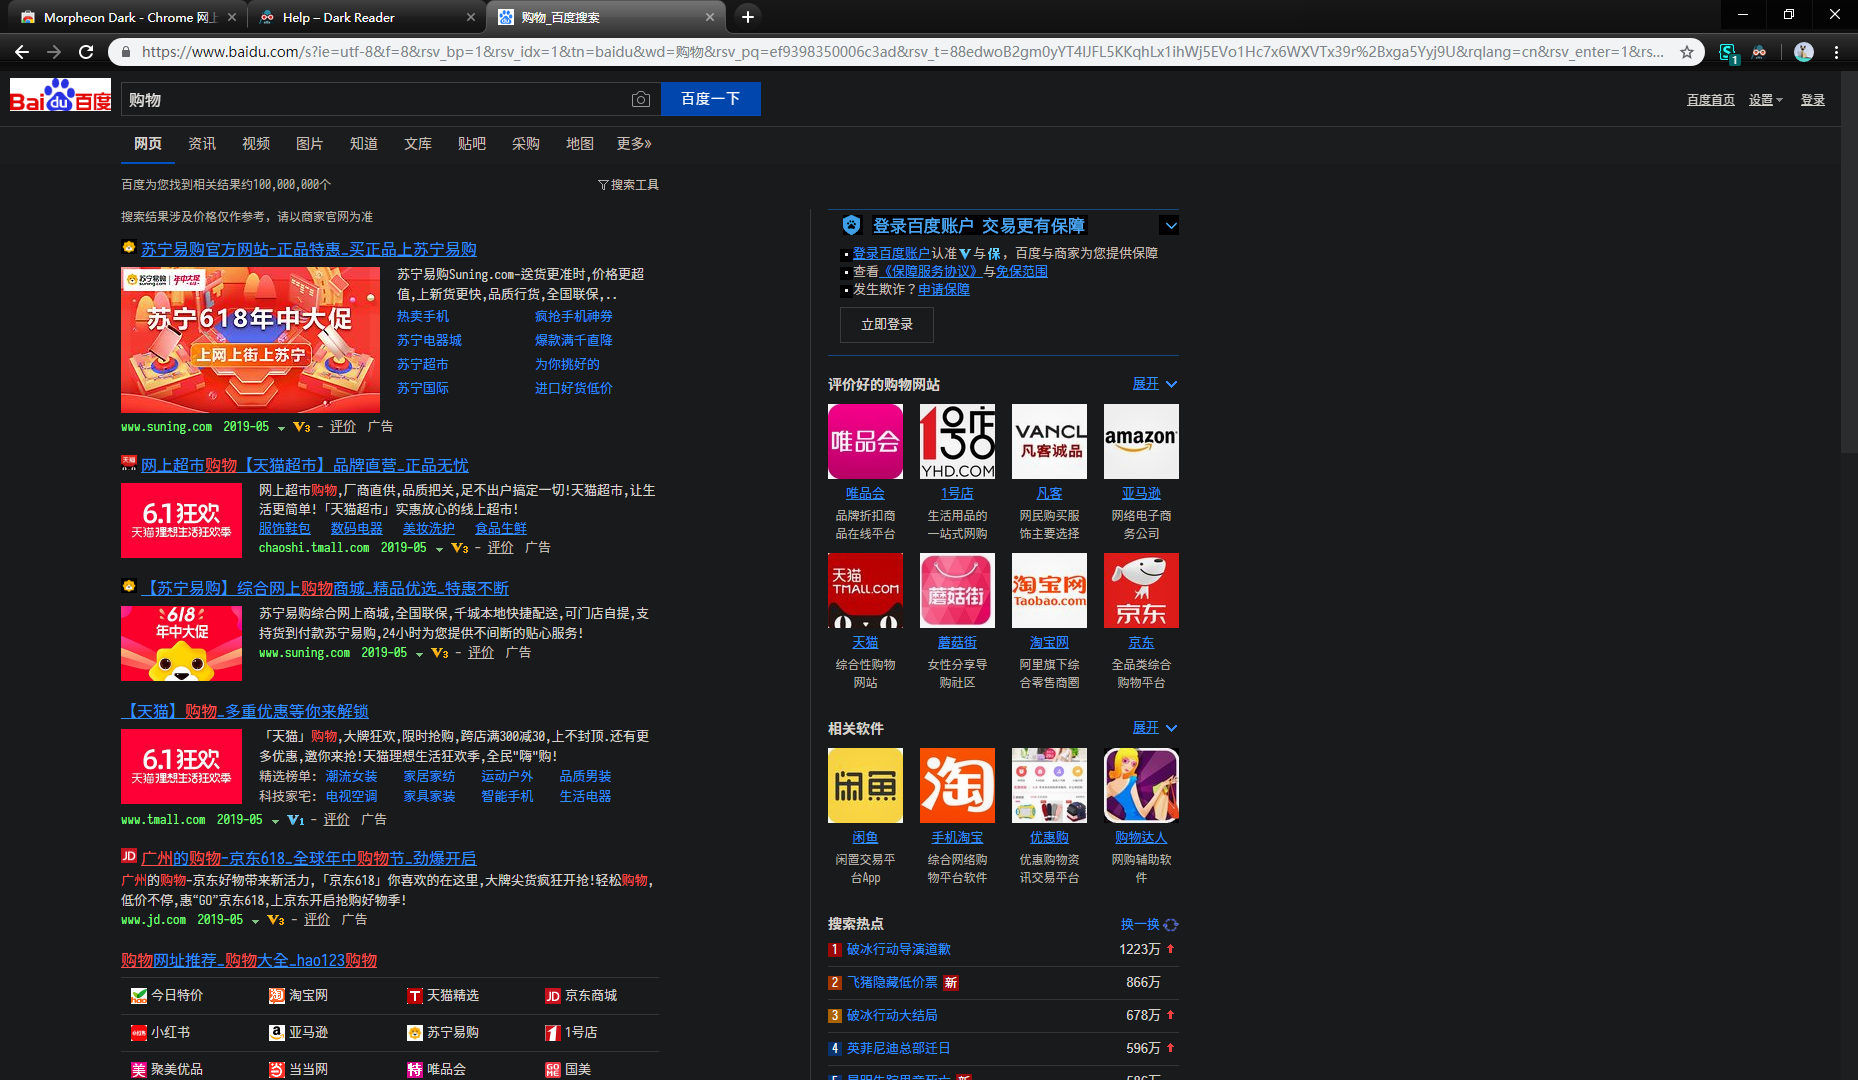
Task: Open the 京东 logo tile
Action: click(x=1141, y=590)
